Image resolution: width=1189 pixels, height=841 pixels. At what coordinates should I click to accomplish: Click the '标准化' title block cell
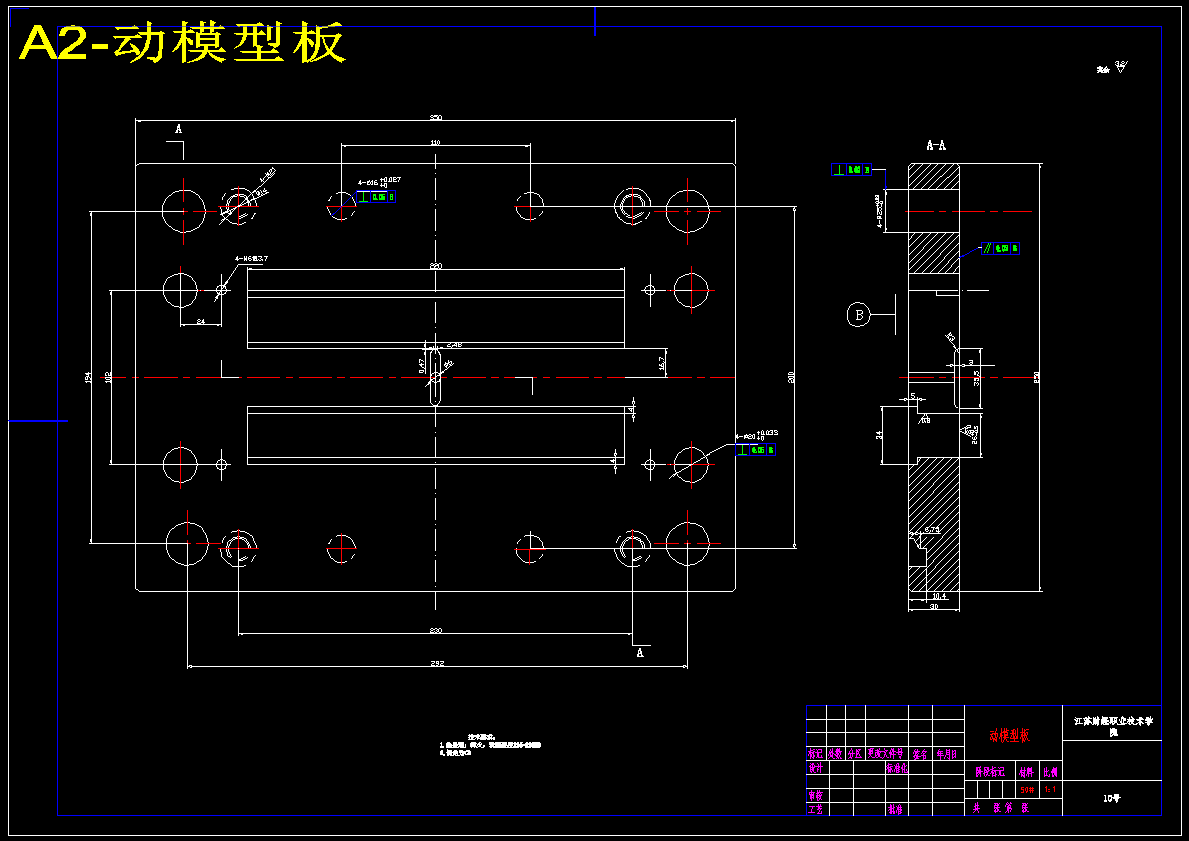tap(897, 768)
